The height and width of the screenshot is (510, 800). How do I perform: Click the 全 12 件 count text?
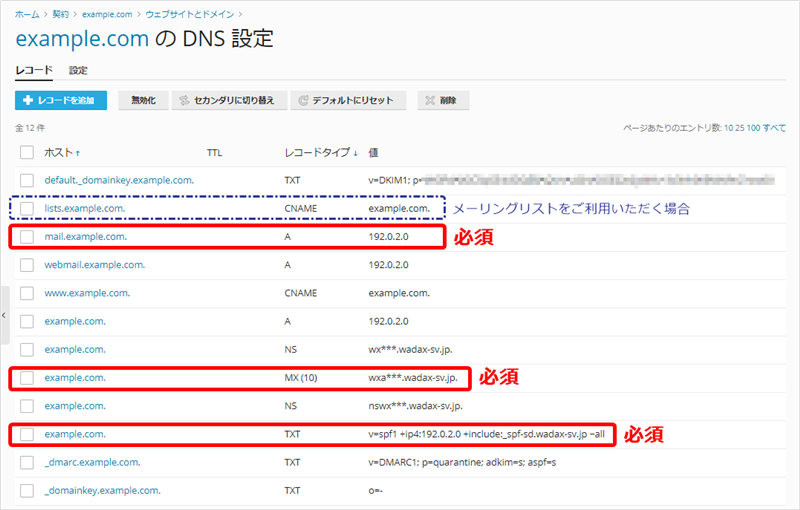(x=30, y=128)
